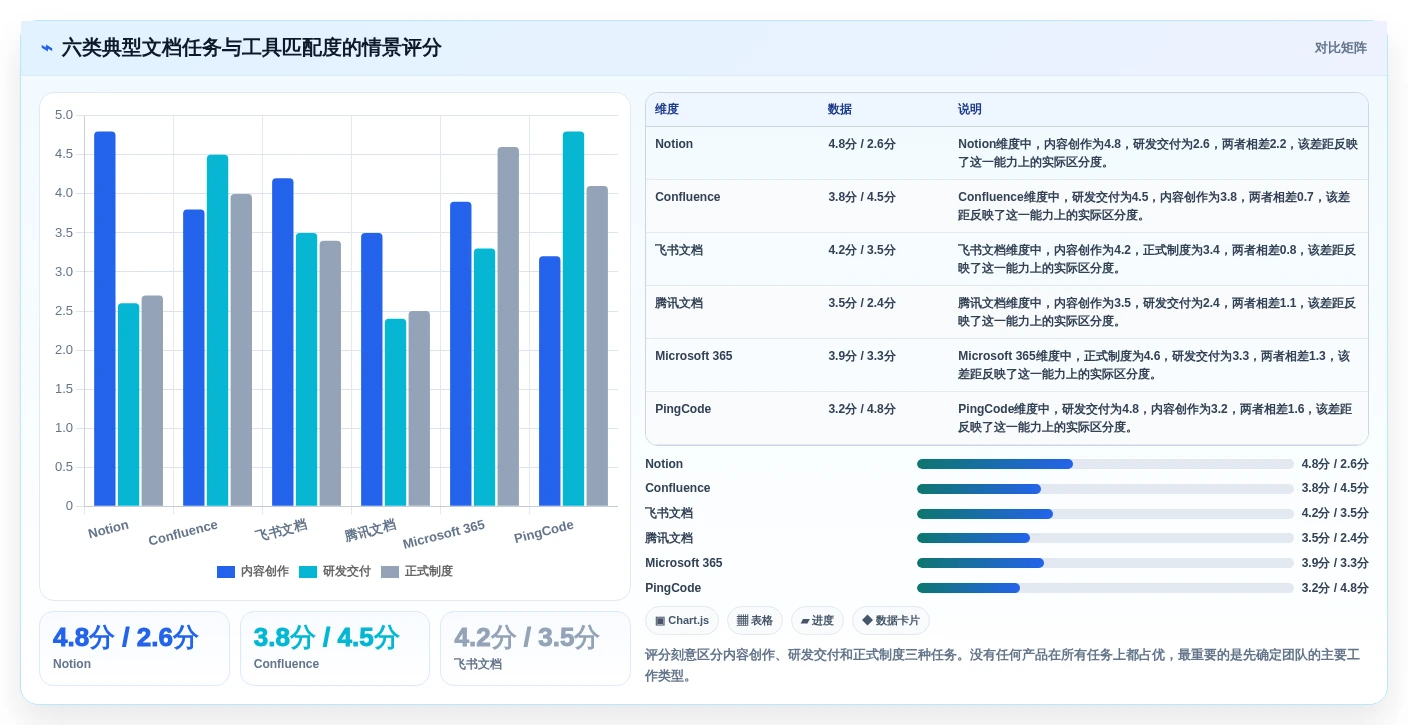Open the 飞书文档 4.2分 / 3.5分 data card
Viewport: 1408px width, 725px height.
click(x=535, y=648)
